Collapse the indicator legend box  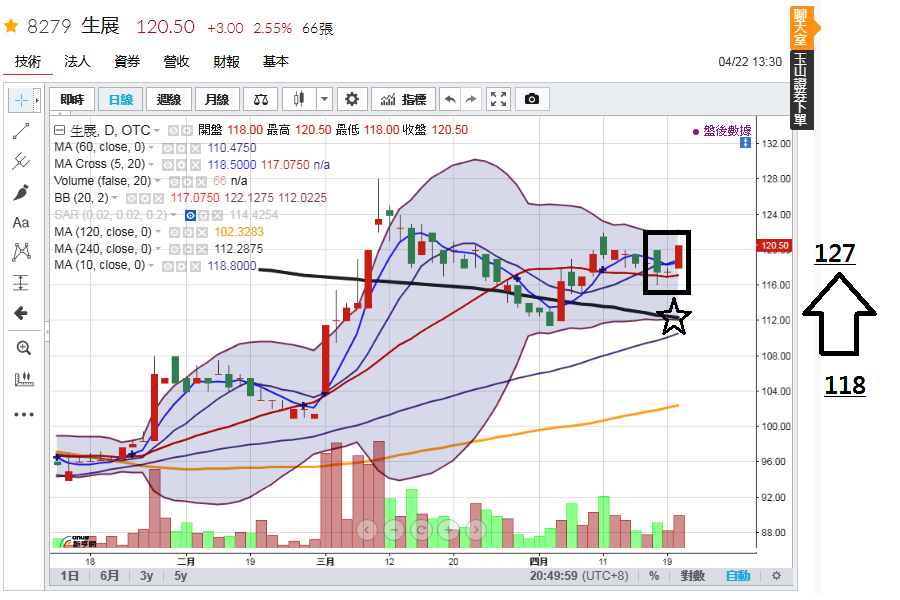click(59, 130)
